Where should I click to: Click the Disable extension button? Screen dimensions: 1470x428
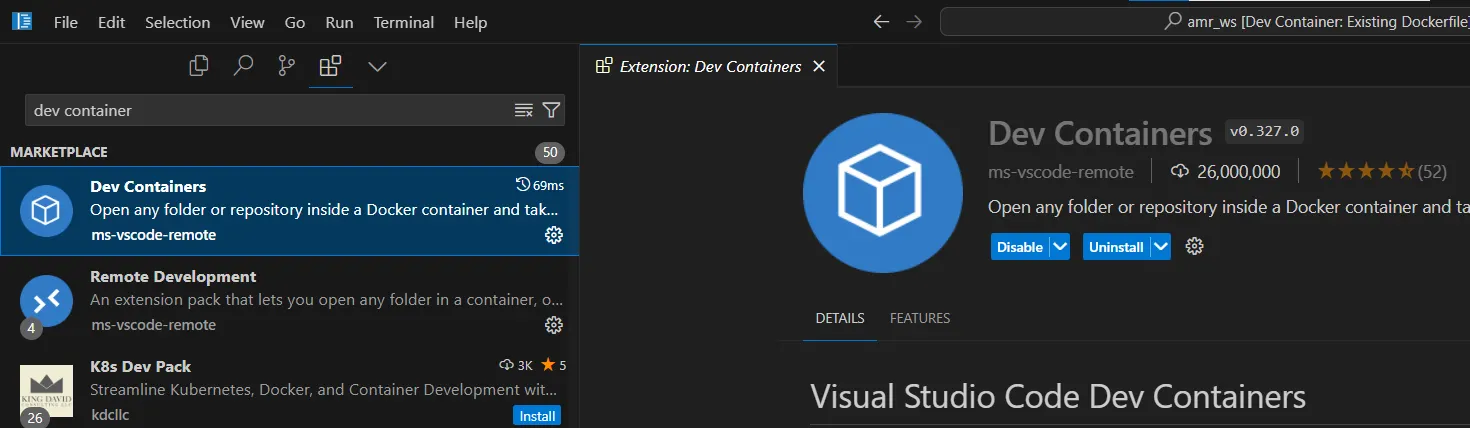(1019, 247)
